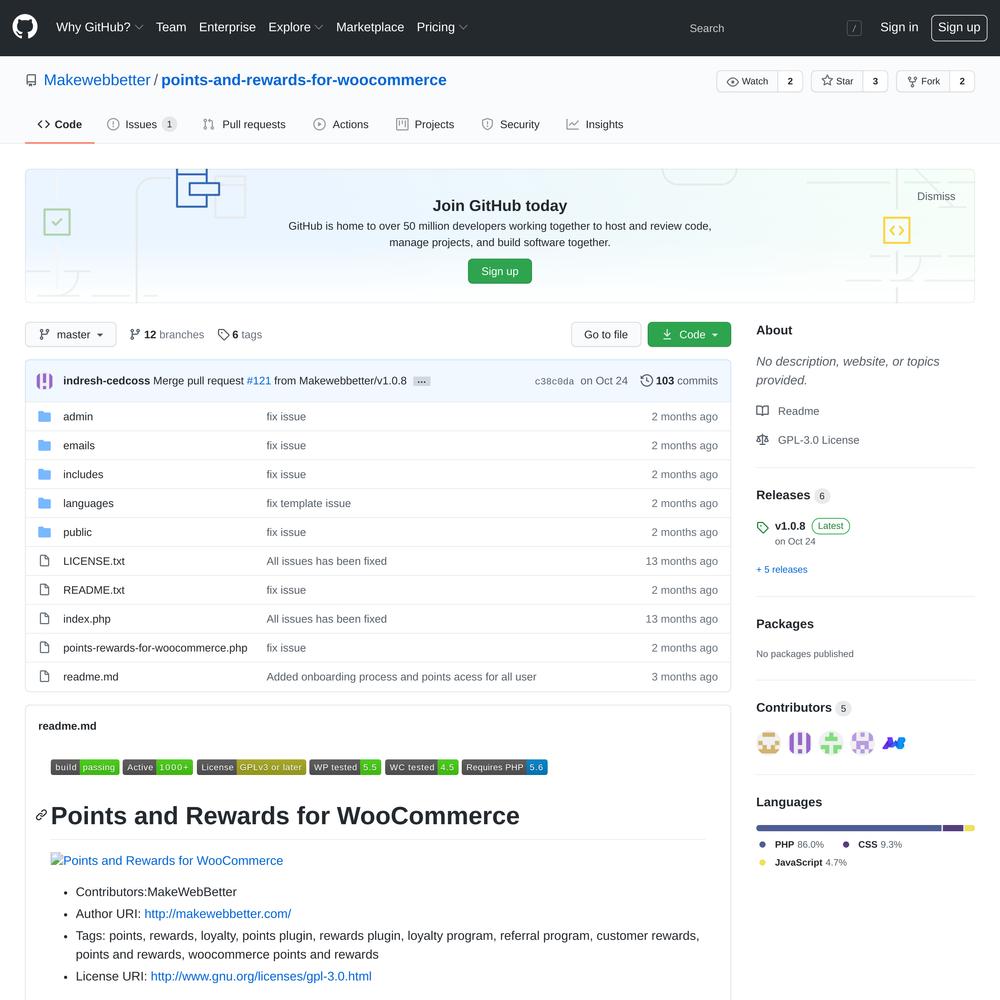Open the GPL-3.0 License link
The width and height of the screenshot is (1000, 1000).
click(808, 440)
